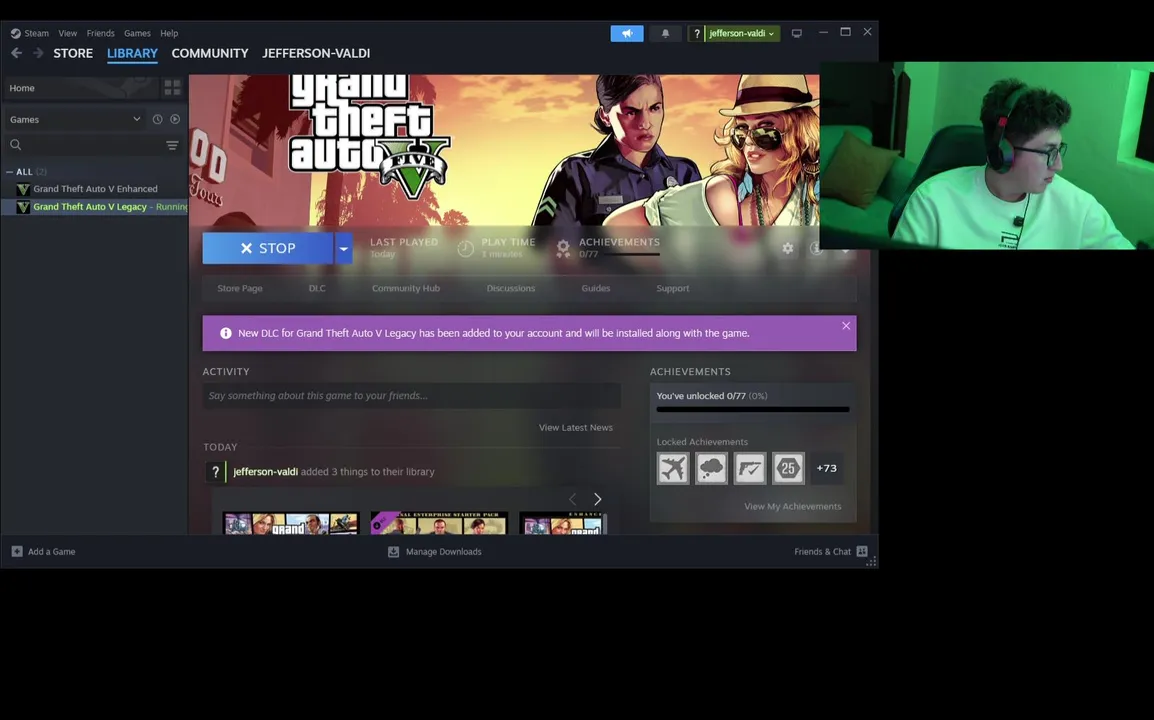Click the achievements progress bar
Screen dimensions: 1154x720
click(x=753, y=409)
